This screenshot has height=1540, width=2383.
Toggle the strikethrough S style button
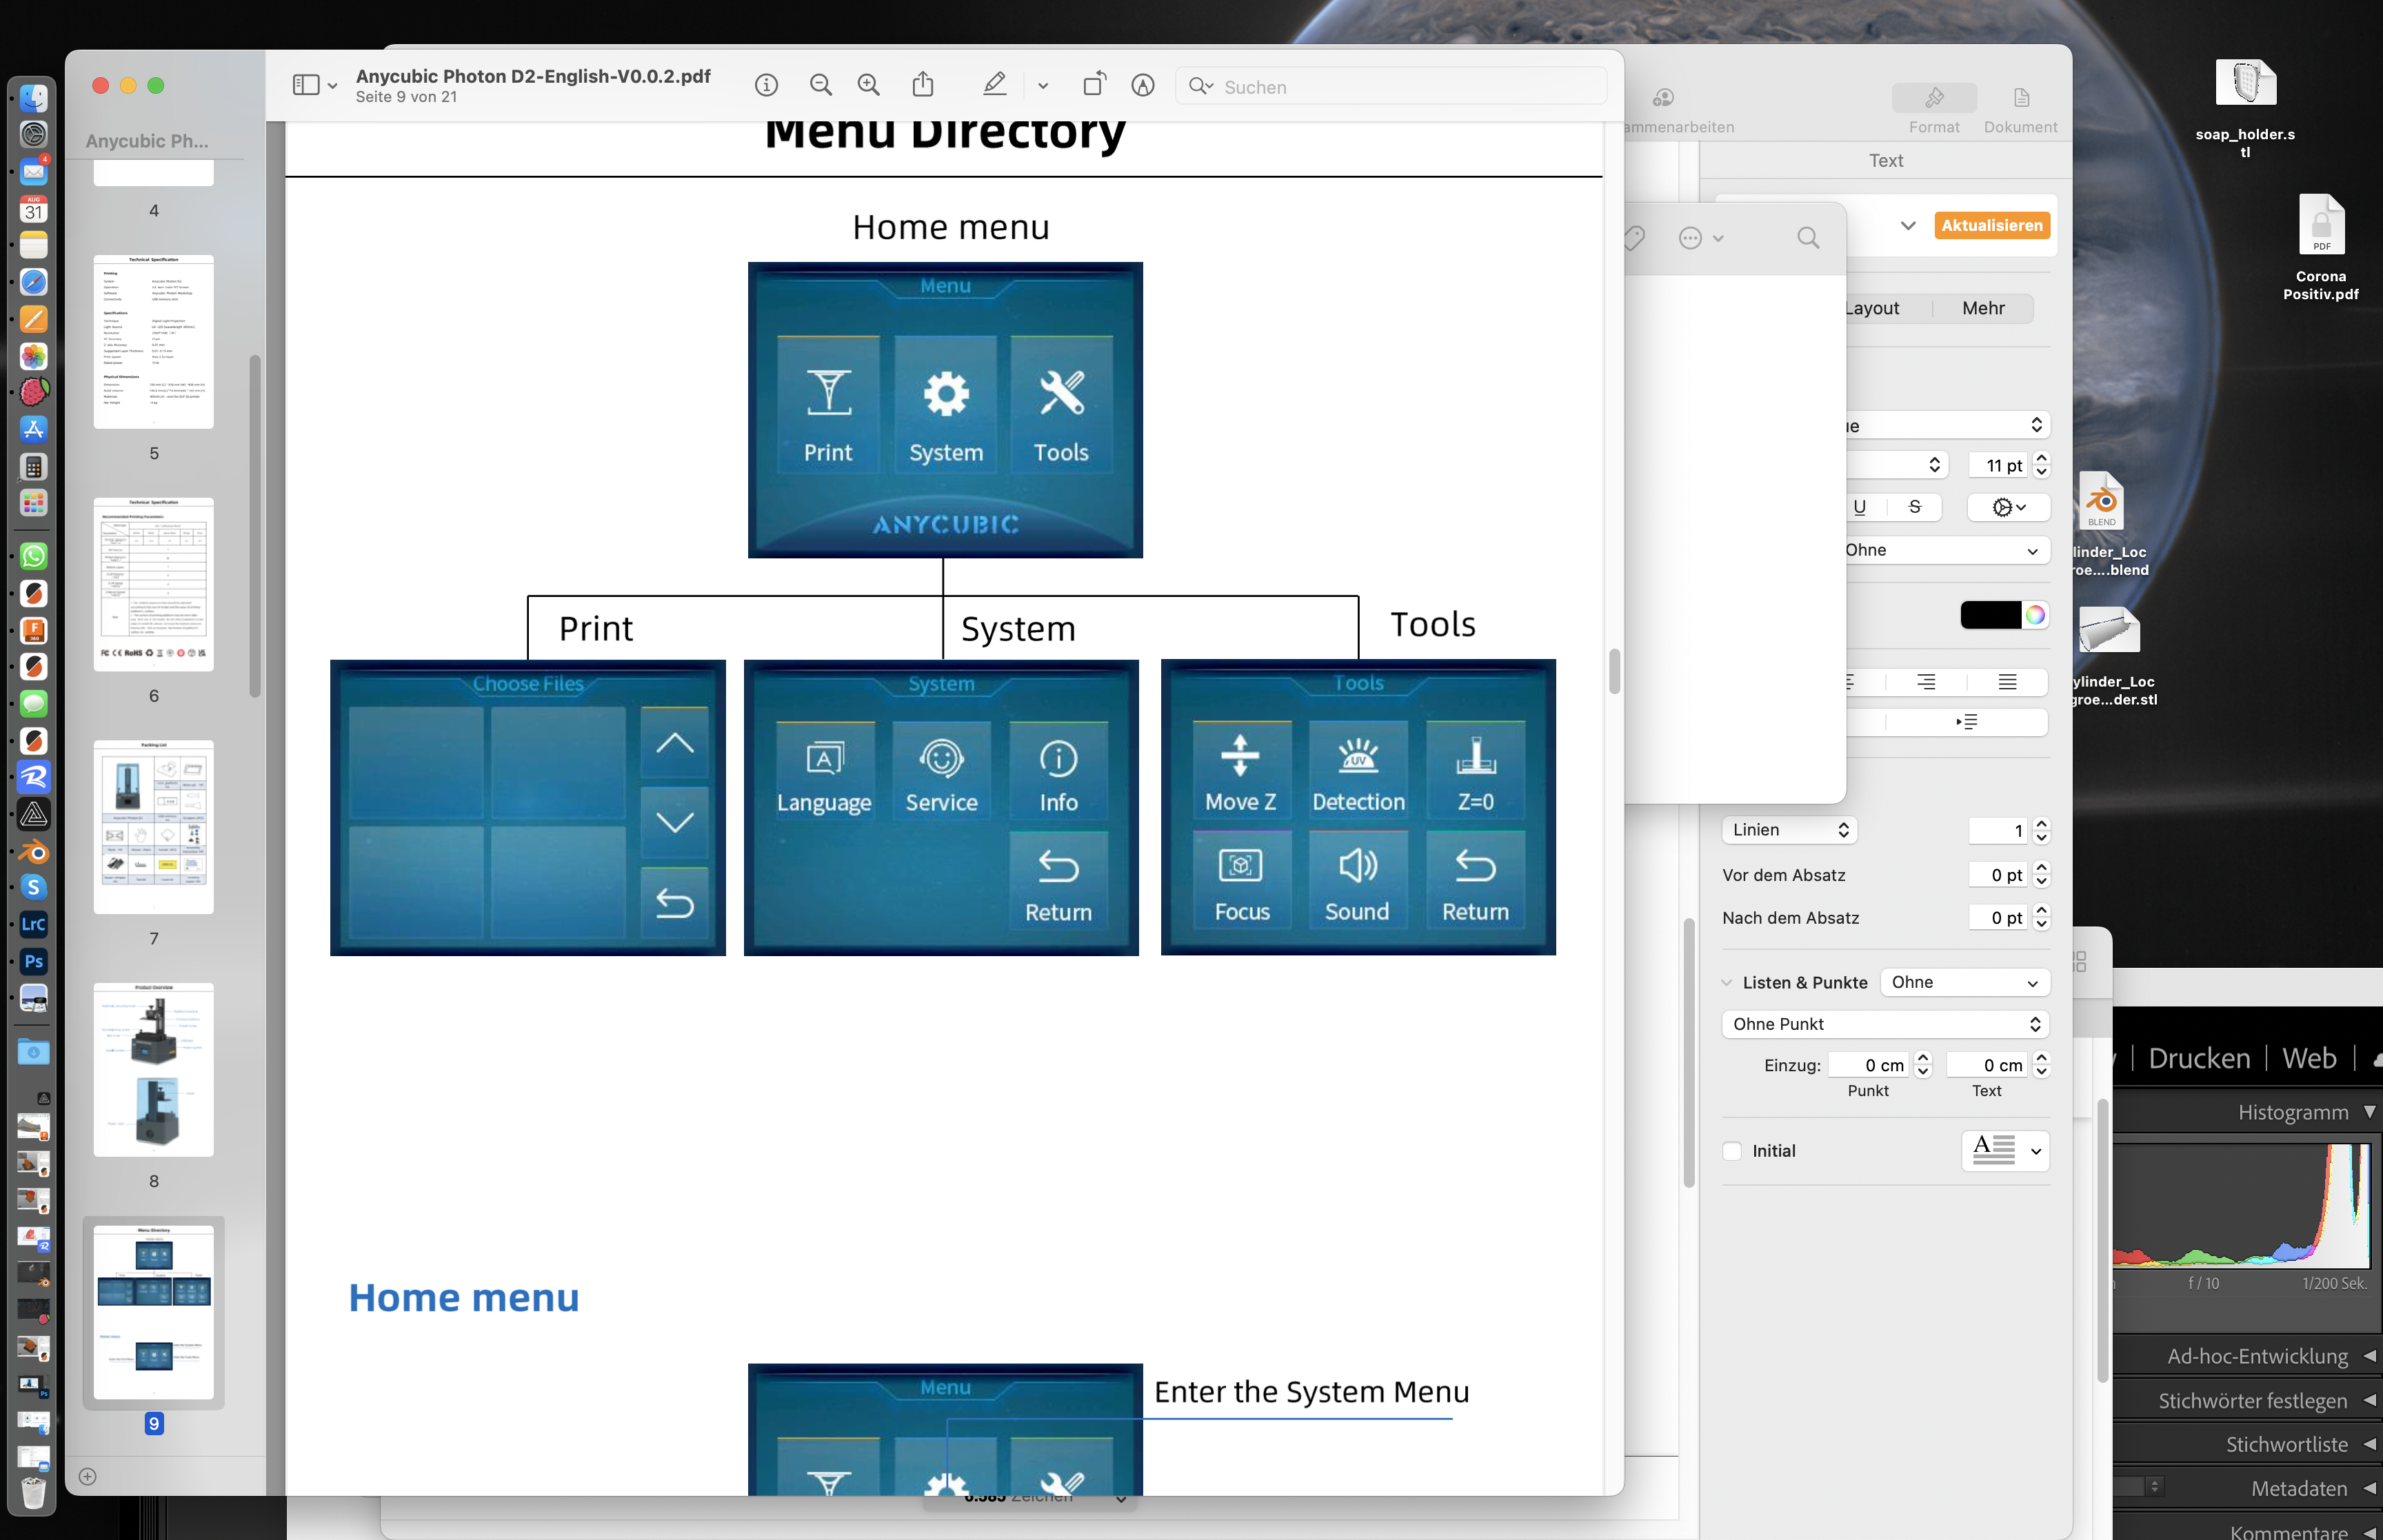tap(1914, 507)
